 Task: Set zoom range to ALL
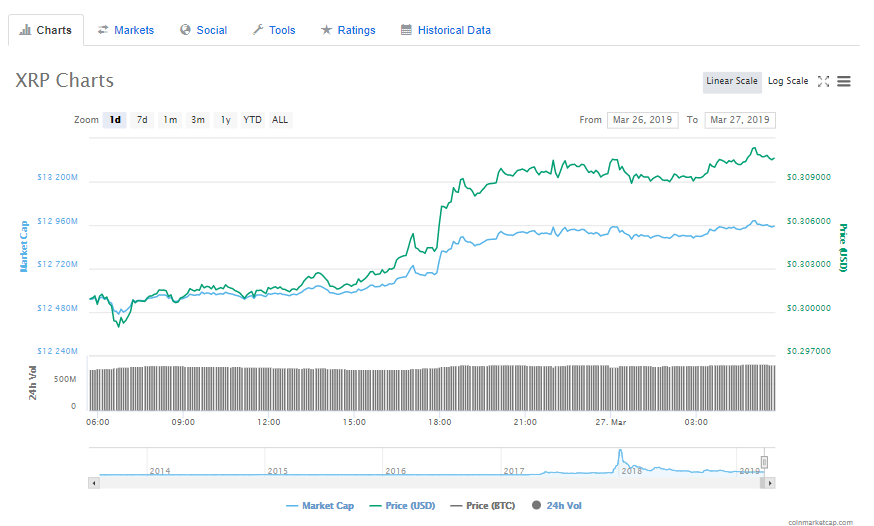tap(280, 120)
